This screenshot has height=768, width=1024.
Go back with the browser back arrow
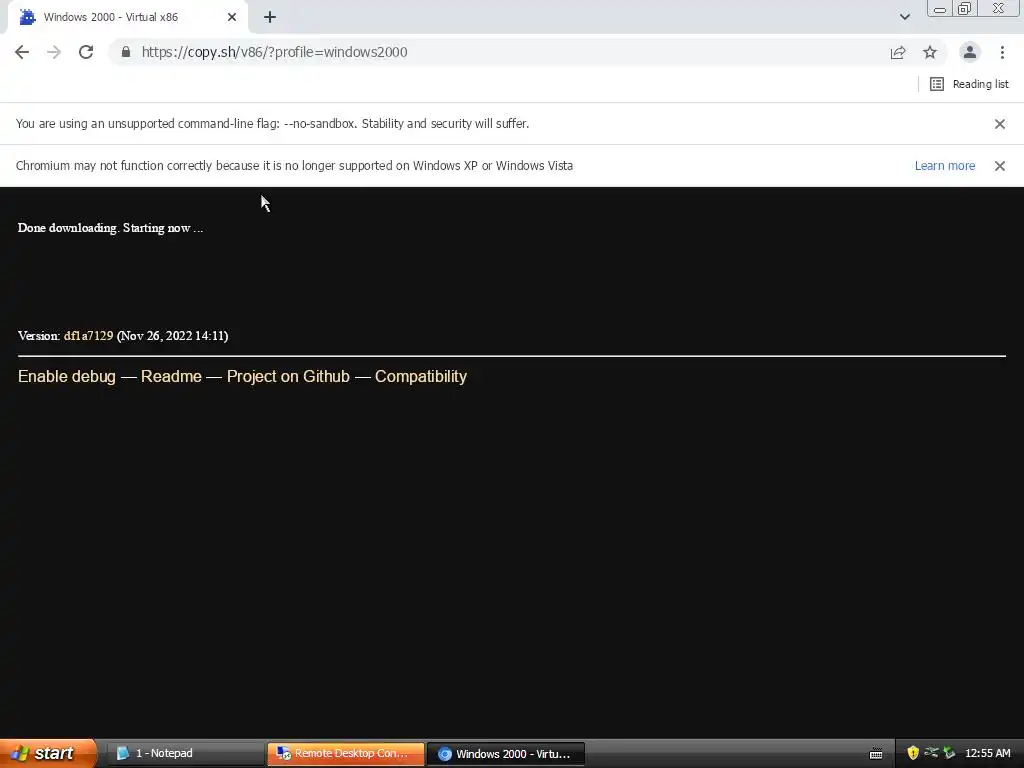tap(22, 52)
